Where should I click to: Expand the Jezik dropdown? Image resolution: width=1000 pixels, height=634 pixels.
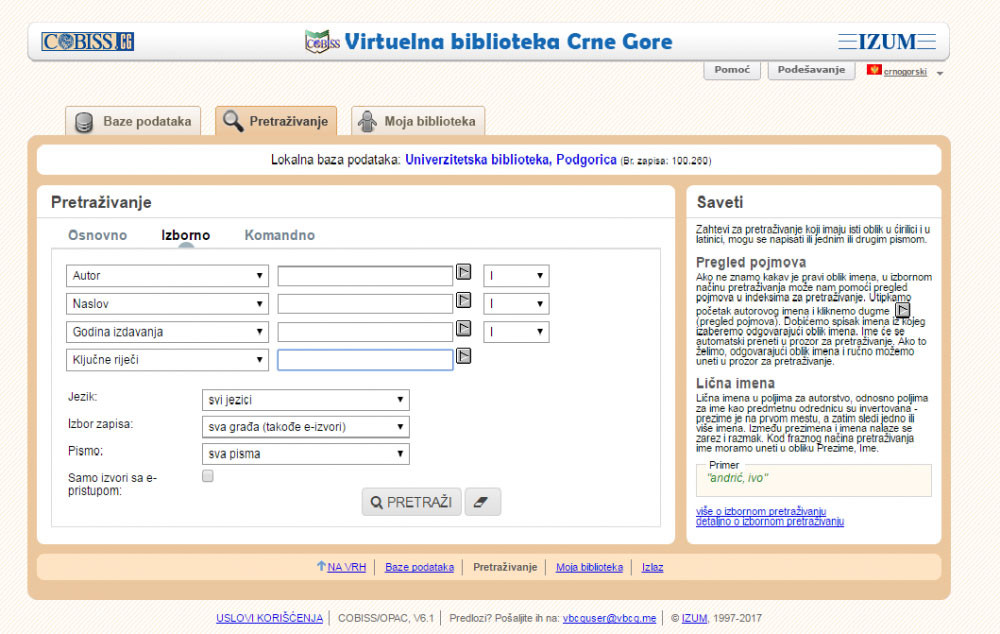305,400
